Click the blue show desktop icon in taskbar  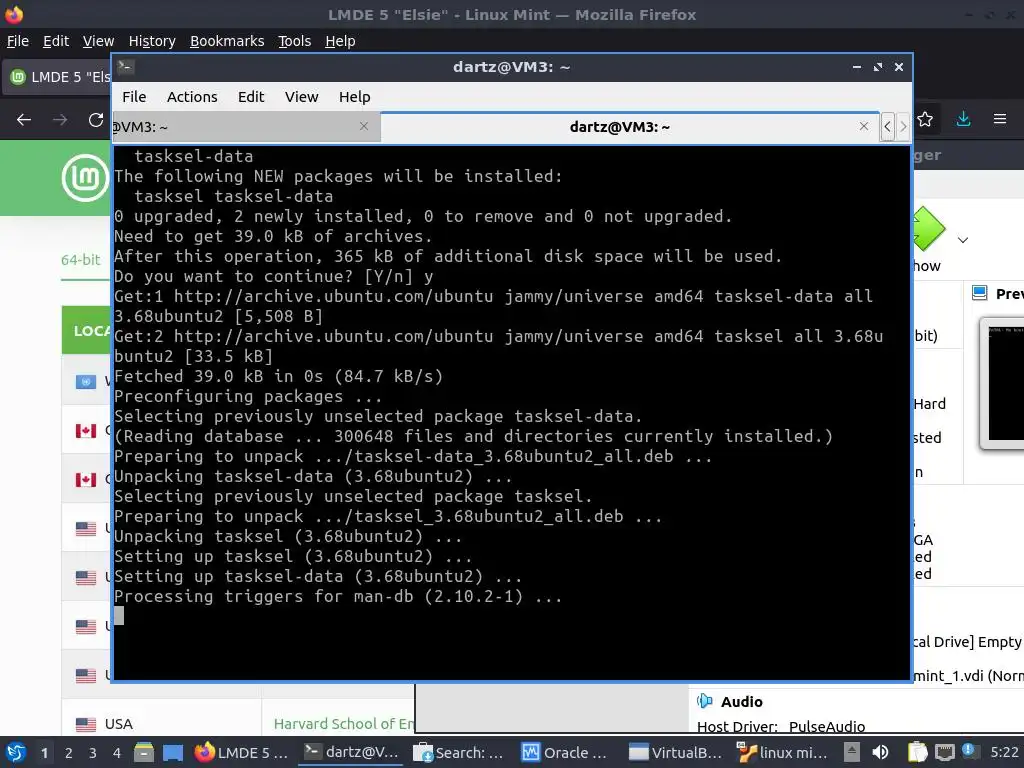[173, 752]
